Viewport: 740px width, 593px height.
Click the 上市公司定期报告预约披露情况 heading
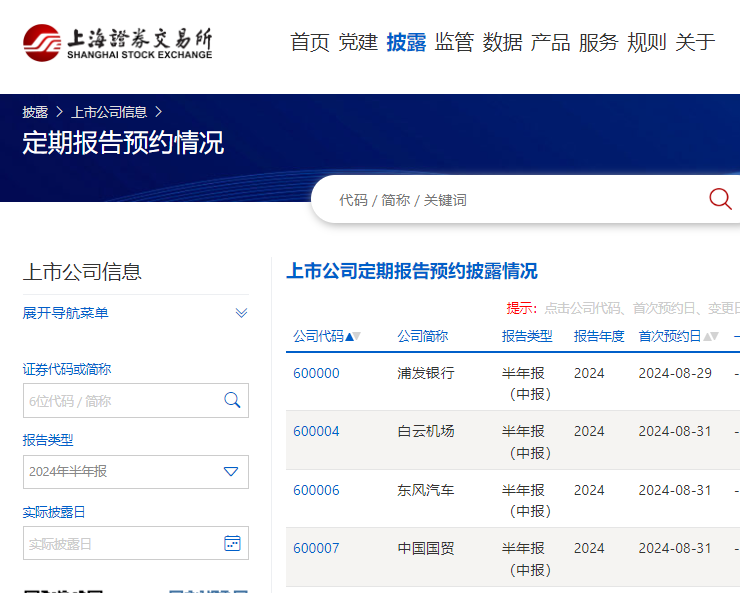pyautogui.click(x=412, y=271)
